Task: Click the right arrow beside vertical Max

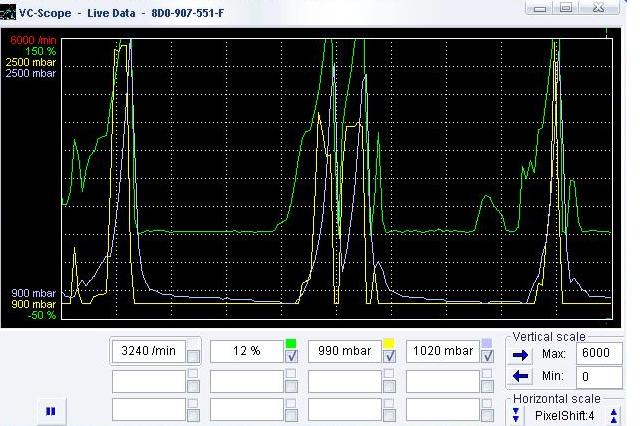Action: point(520,354)
